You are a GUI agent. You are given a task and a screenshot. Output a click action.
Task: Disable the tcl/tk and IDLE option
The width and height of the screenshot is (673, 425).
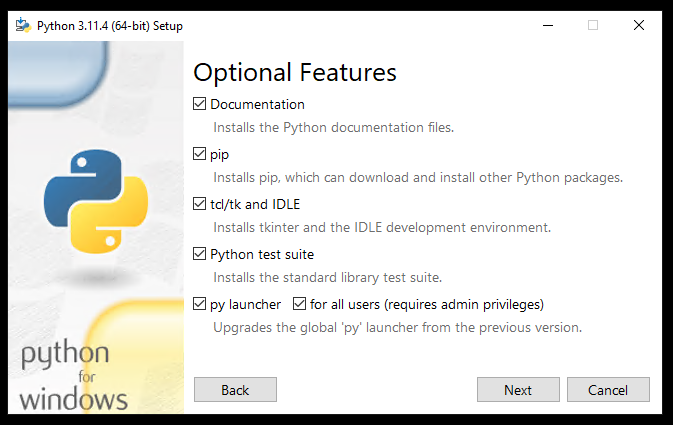click(x=200, y=204)
